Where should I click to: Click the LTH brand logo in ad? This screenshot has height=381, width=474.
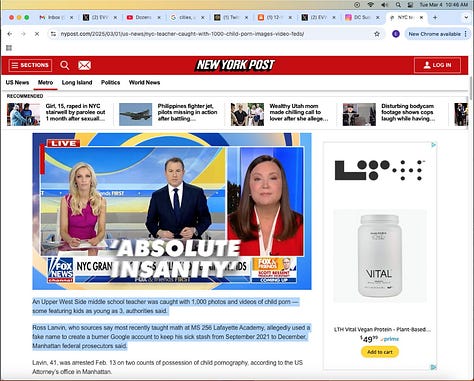[380, 170]
